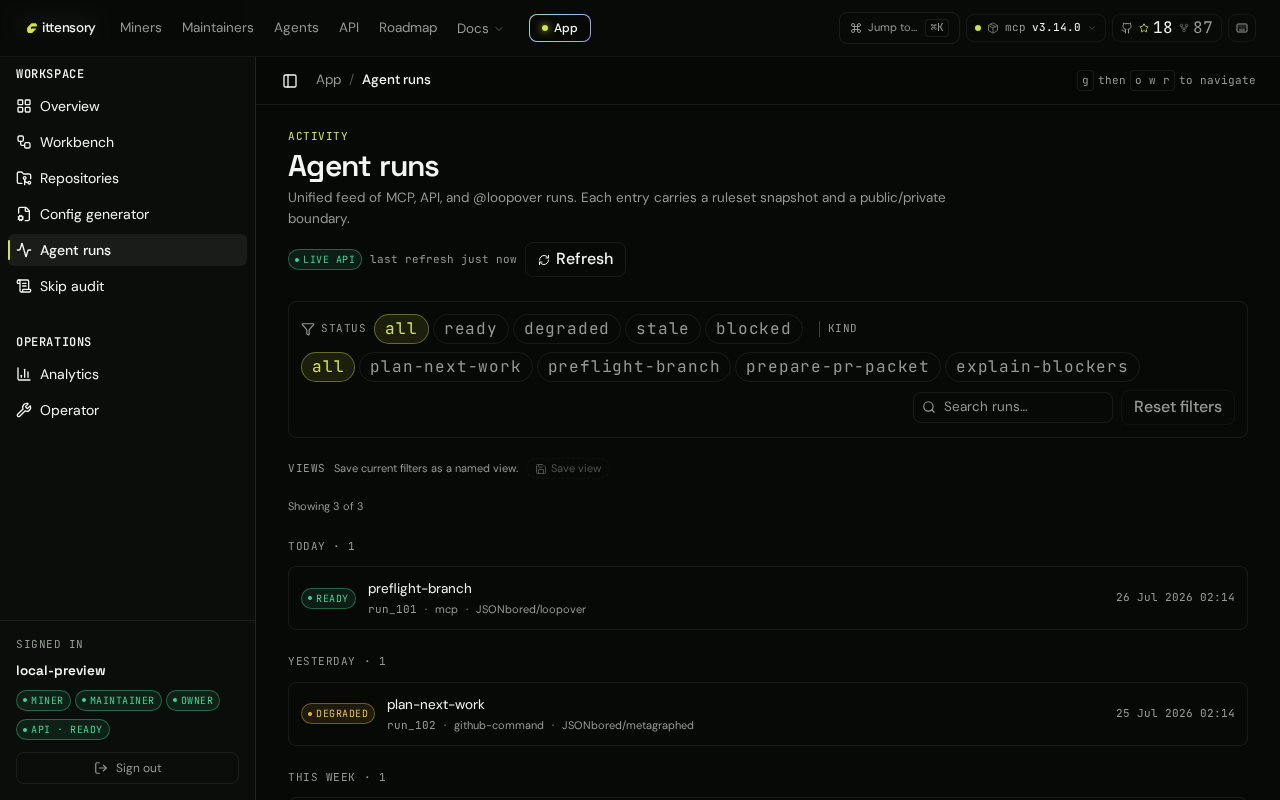Go to Repositories in sidebar
The height and width of the screenshot is (800, 1280).
(x=127, y=178)
